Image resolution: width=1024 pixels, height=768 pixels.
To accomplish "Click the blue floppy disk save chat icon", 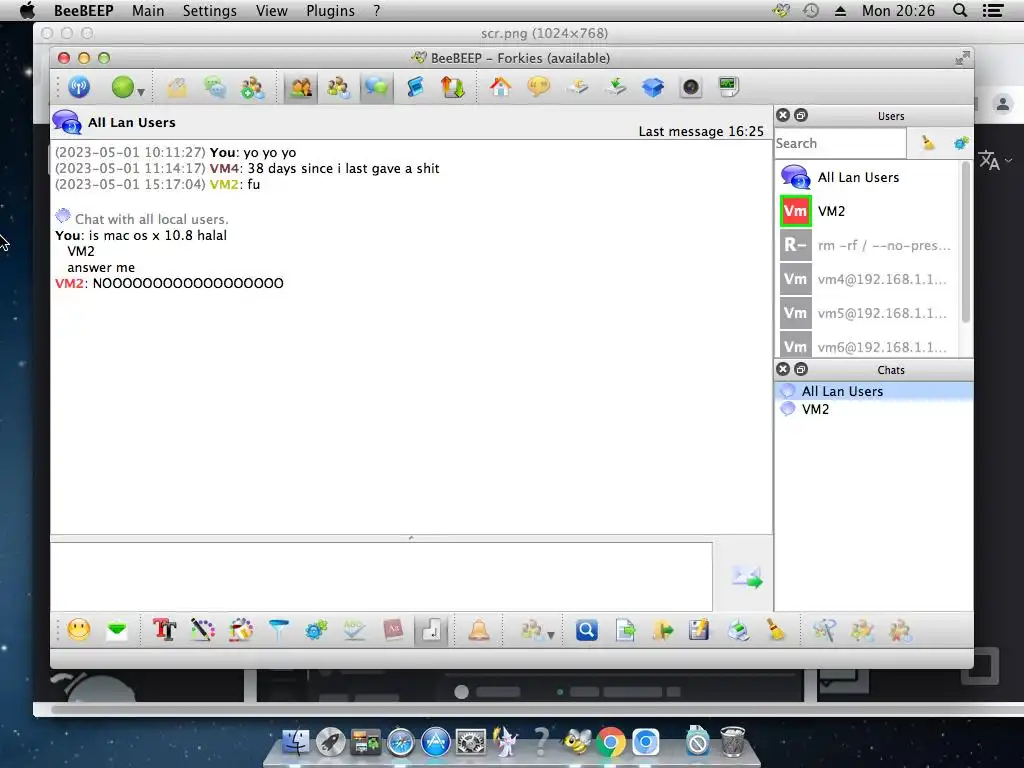I will click(x=699, y=630).
